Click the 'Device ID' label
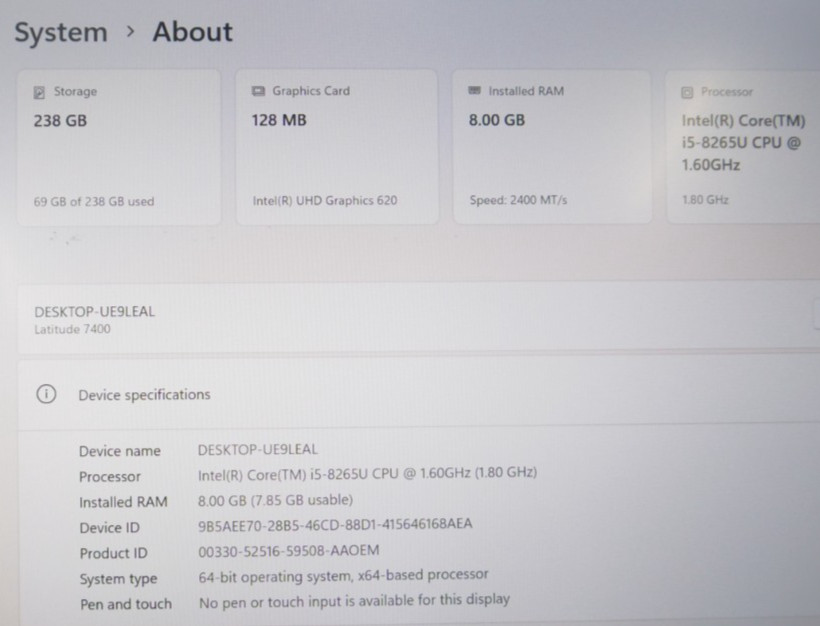This screenshot has width=820, height=626. pyautogui.click(x=110, y=528)
